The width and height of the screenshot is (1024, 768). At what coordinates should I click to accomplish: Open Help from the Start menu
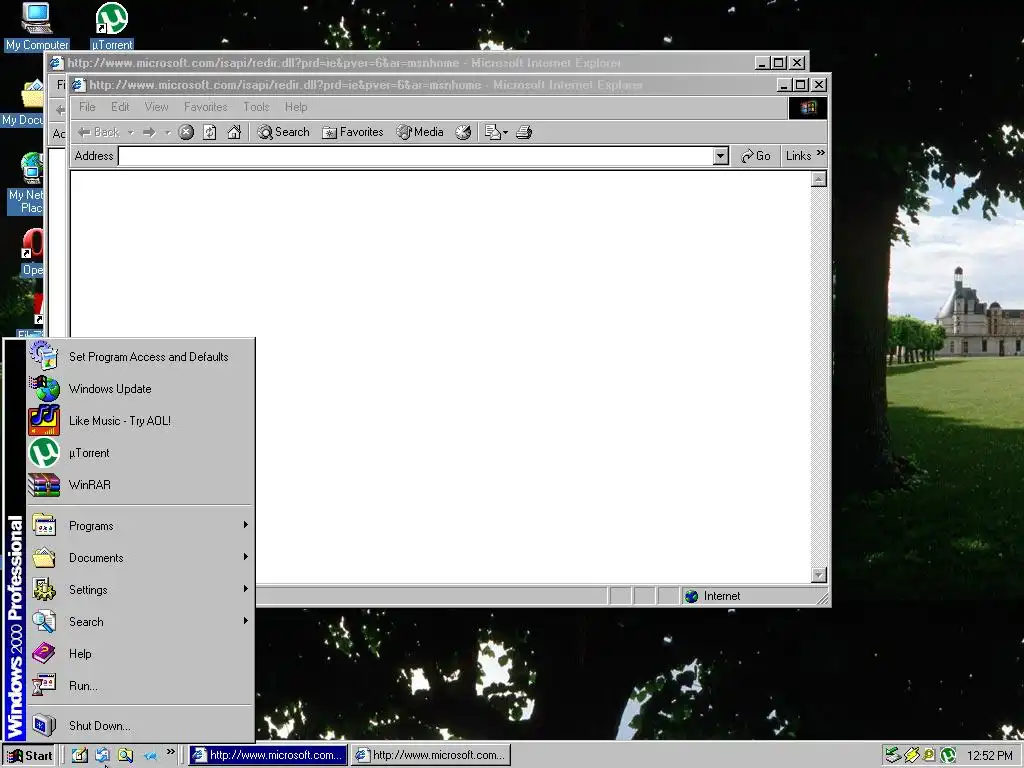point(140,654)
